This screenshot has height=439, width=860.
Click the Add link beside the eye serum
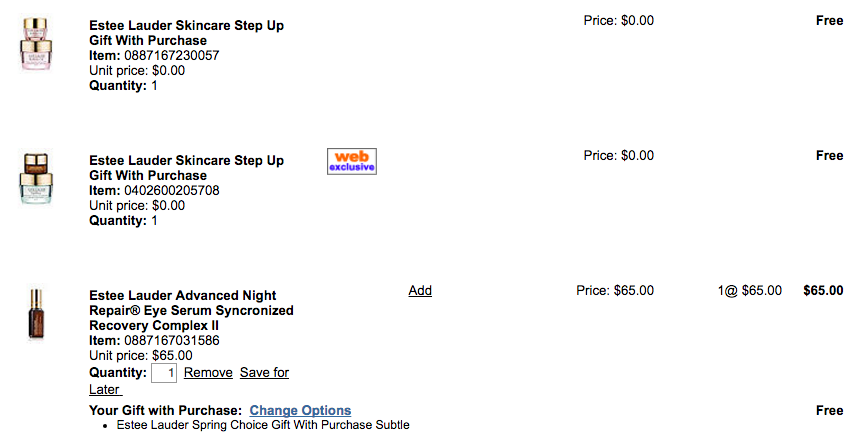pyautogui.click(x=420, y=290)
